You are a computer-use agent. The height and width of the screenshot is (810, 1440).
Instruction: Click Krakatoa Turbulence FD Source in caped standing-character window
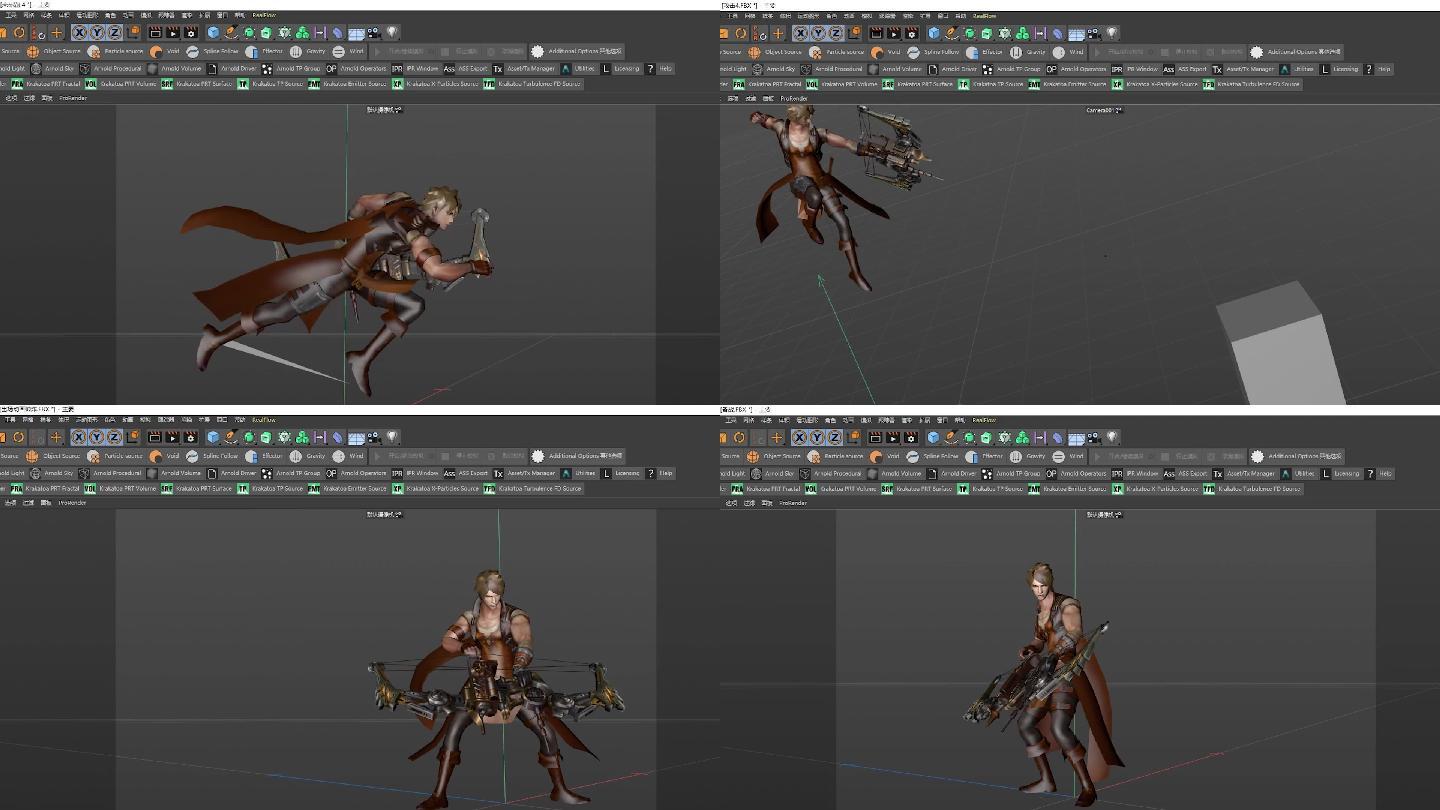1251,488
